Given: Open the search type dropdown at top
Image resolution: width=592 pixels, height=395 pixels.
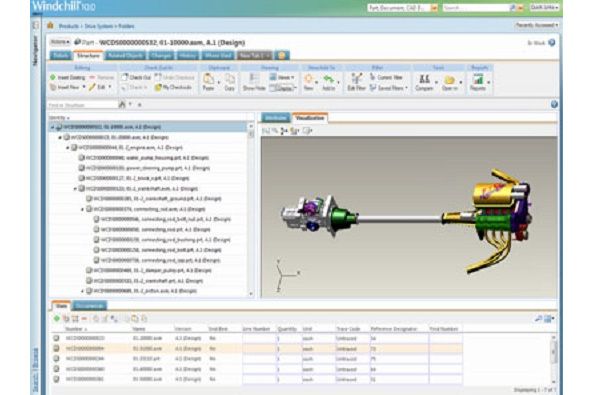Looking at the screenshot, I should pyautogui.click(x=434, y=8).
